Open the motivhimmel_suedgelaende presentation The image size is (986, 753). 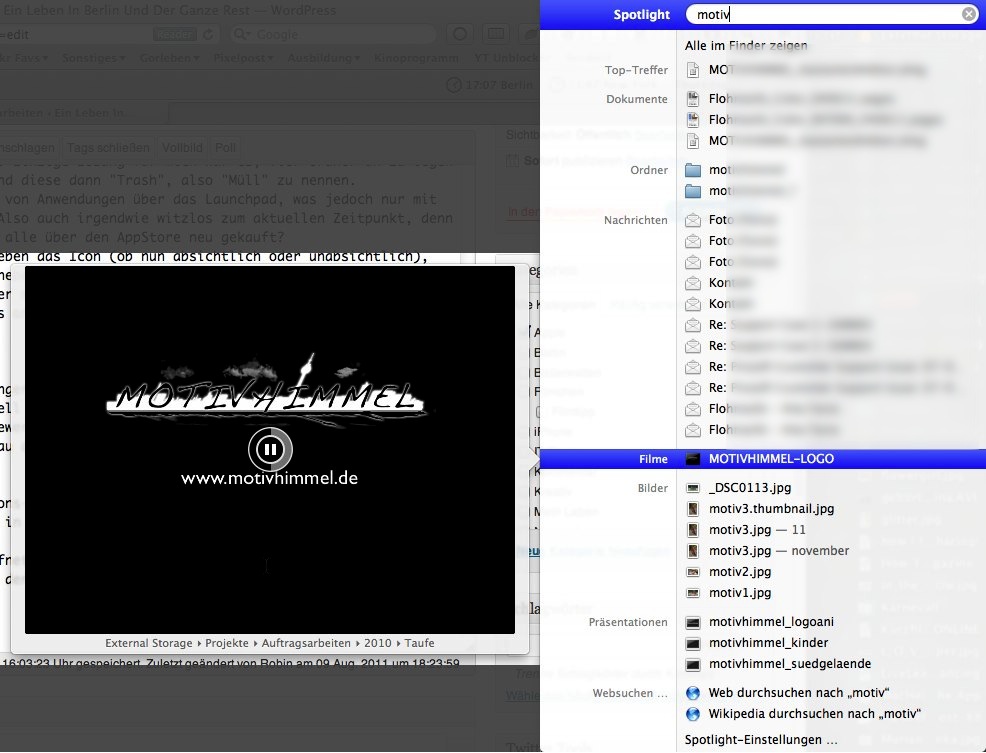click(x=788, y=664)
